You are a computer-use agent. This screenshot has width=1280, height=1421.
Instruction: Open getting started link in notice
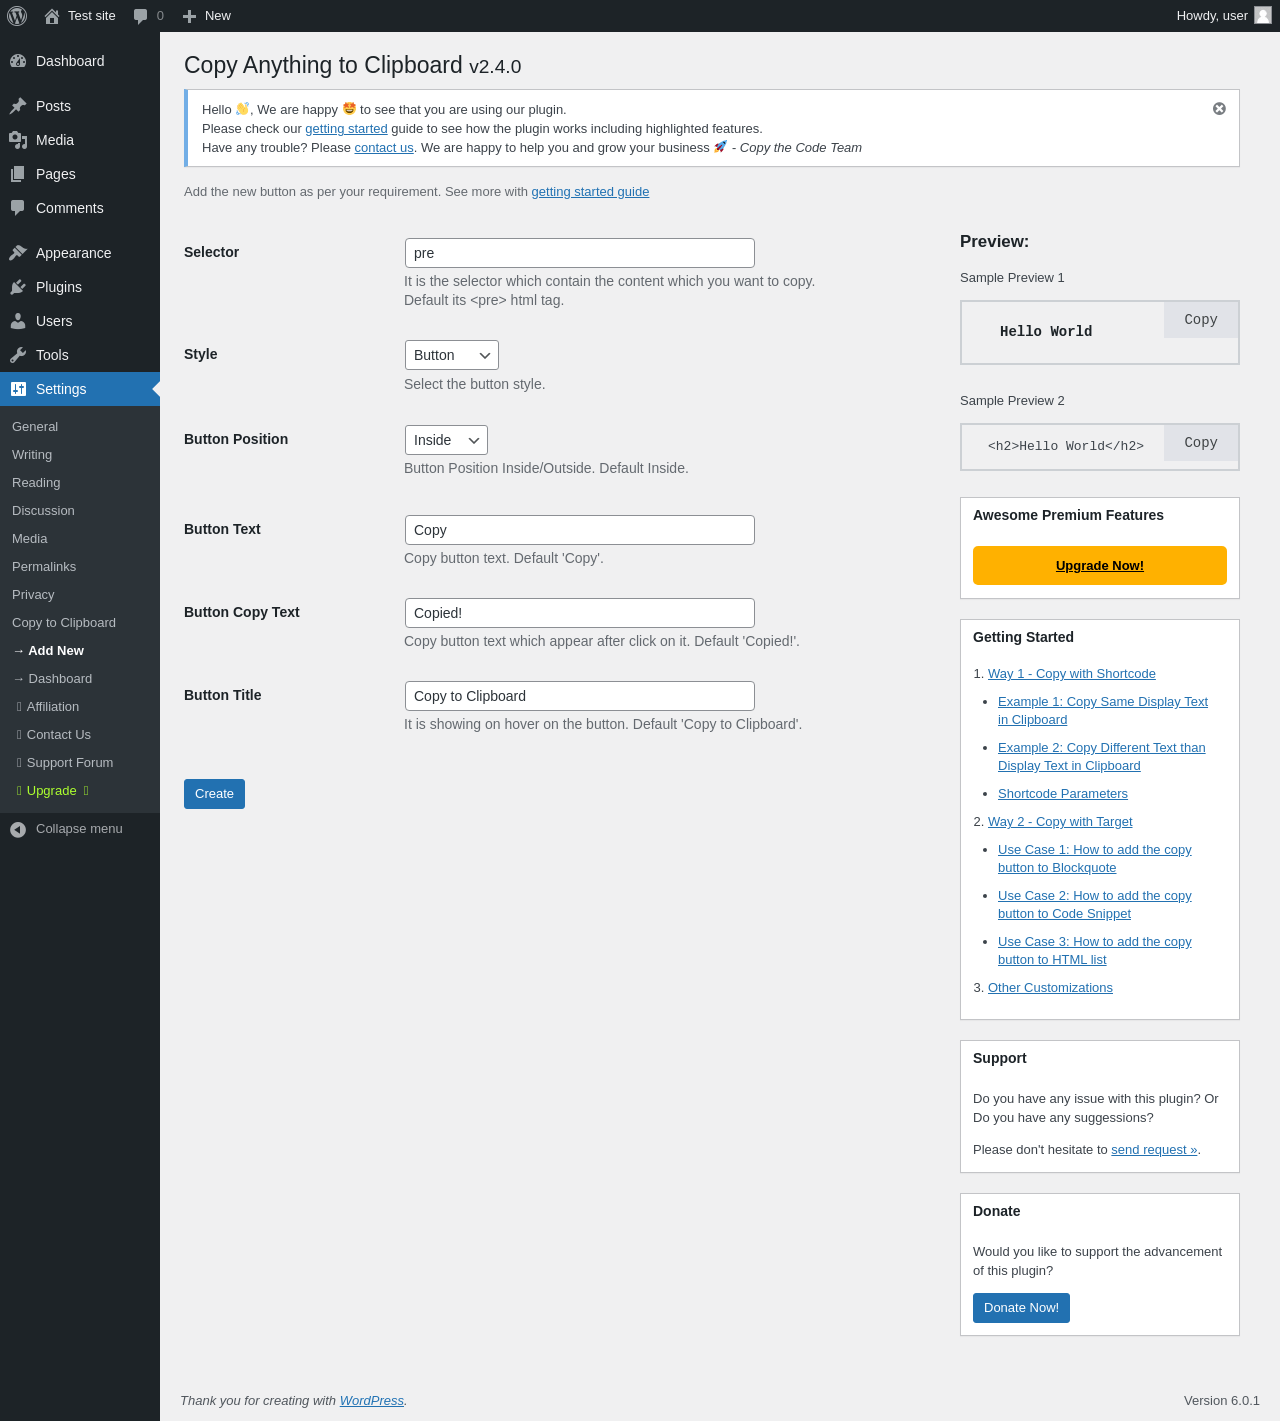tap(346, 129)
